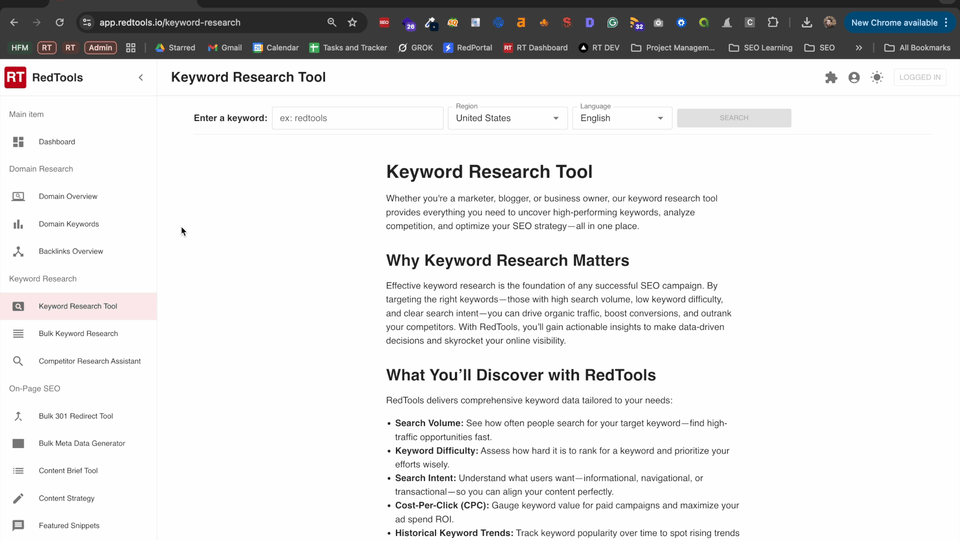Click the LOGGED IN button
This screenshot has height=540, width=960.
pos(920,77)
